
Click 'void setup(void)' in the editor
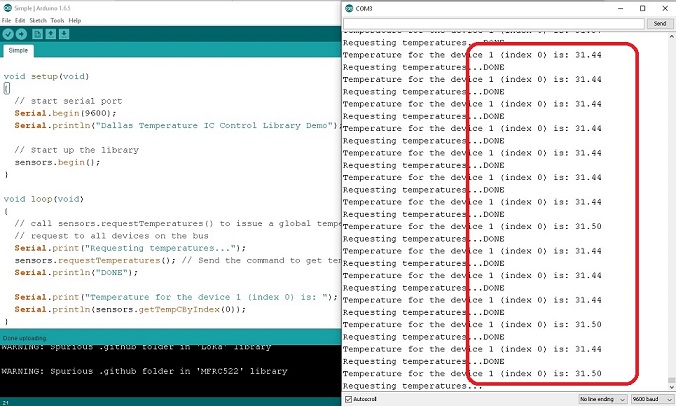pos(47,76)
